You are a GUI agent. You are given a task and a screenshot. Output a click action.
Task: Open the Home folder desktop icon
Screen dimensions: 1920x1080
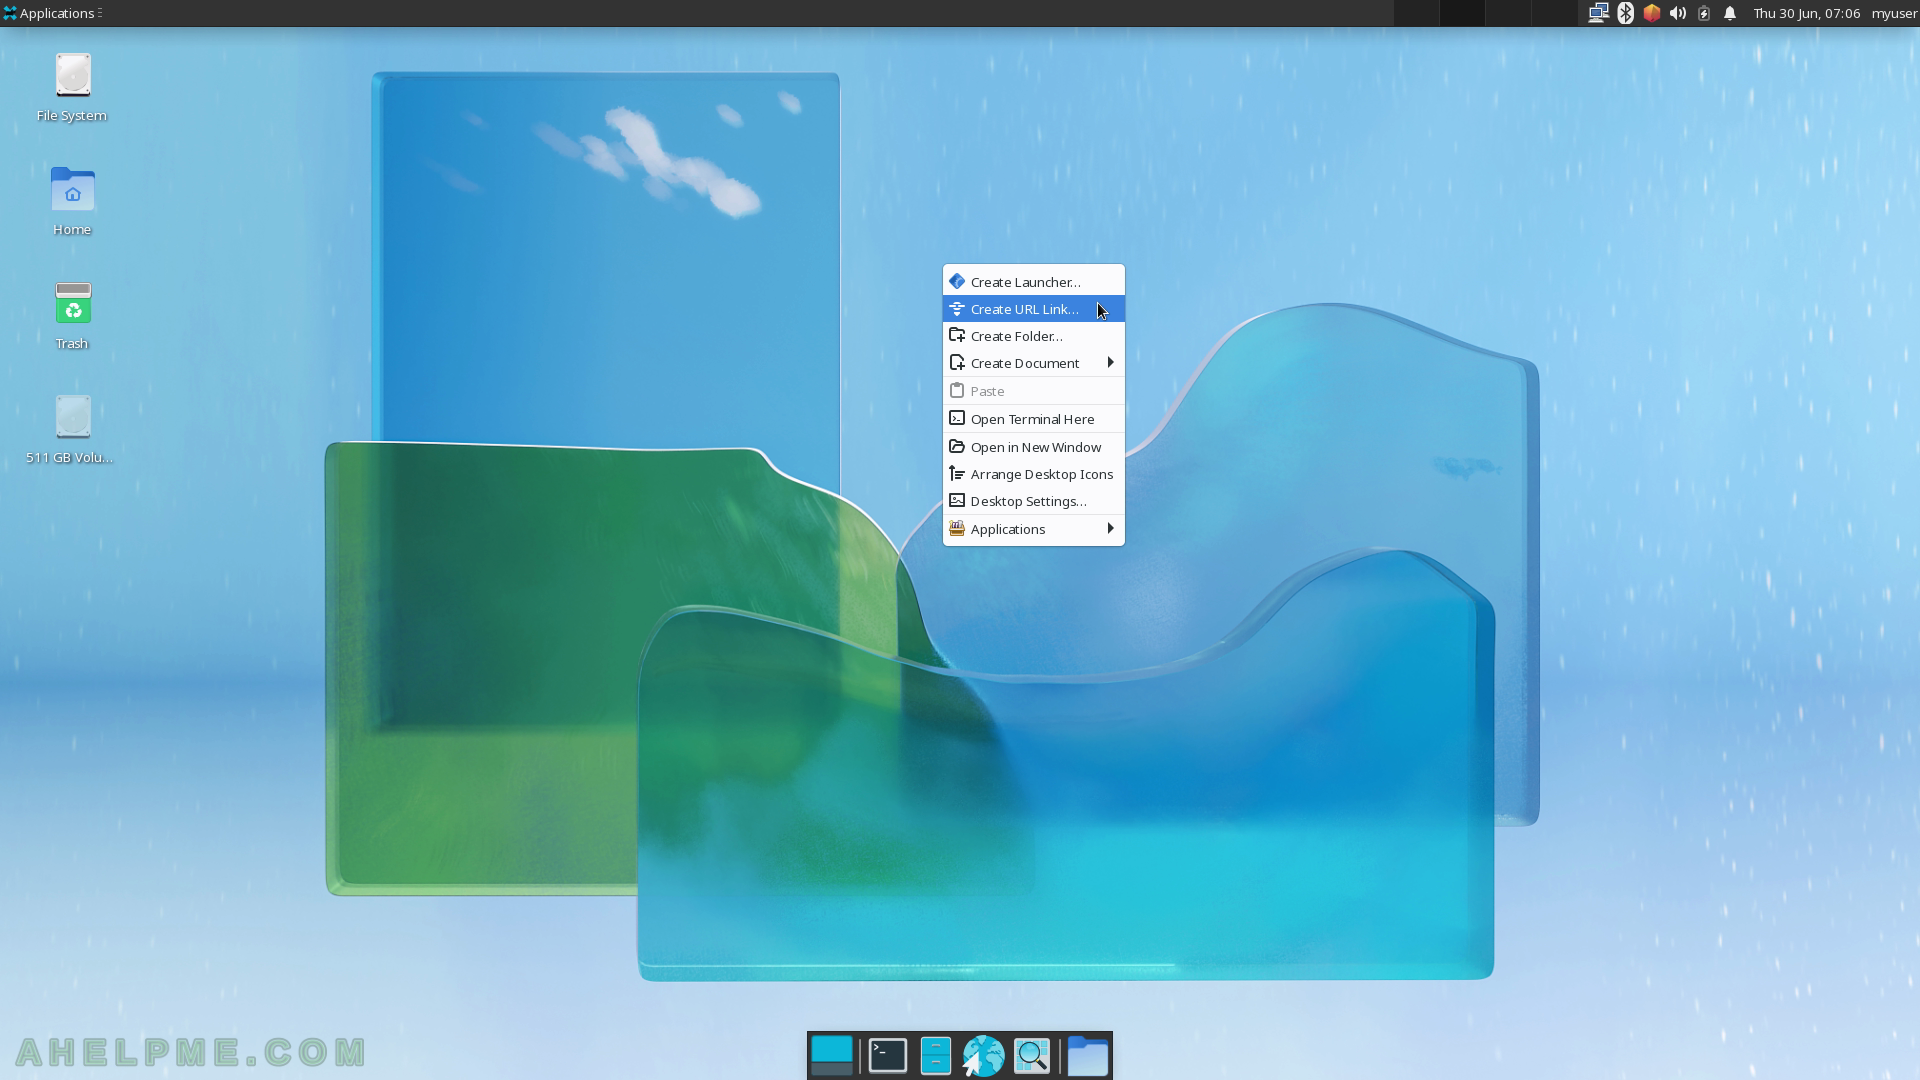(x=72, y=190)
